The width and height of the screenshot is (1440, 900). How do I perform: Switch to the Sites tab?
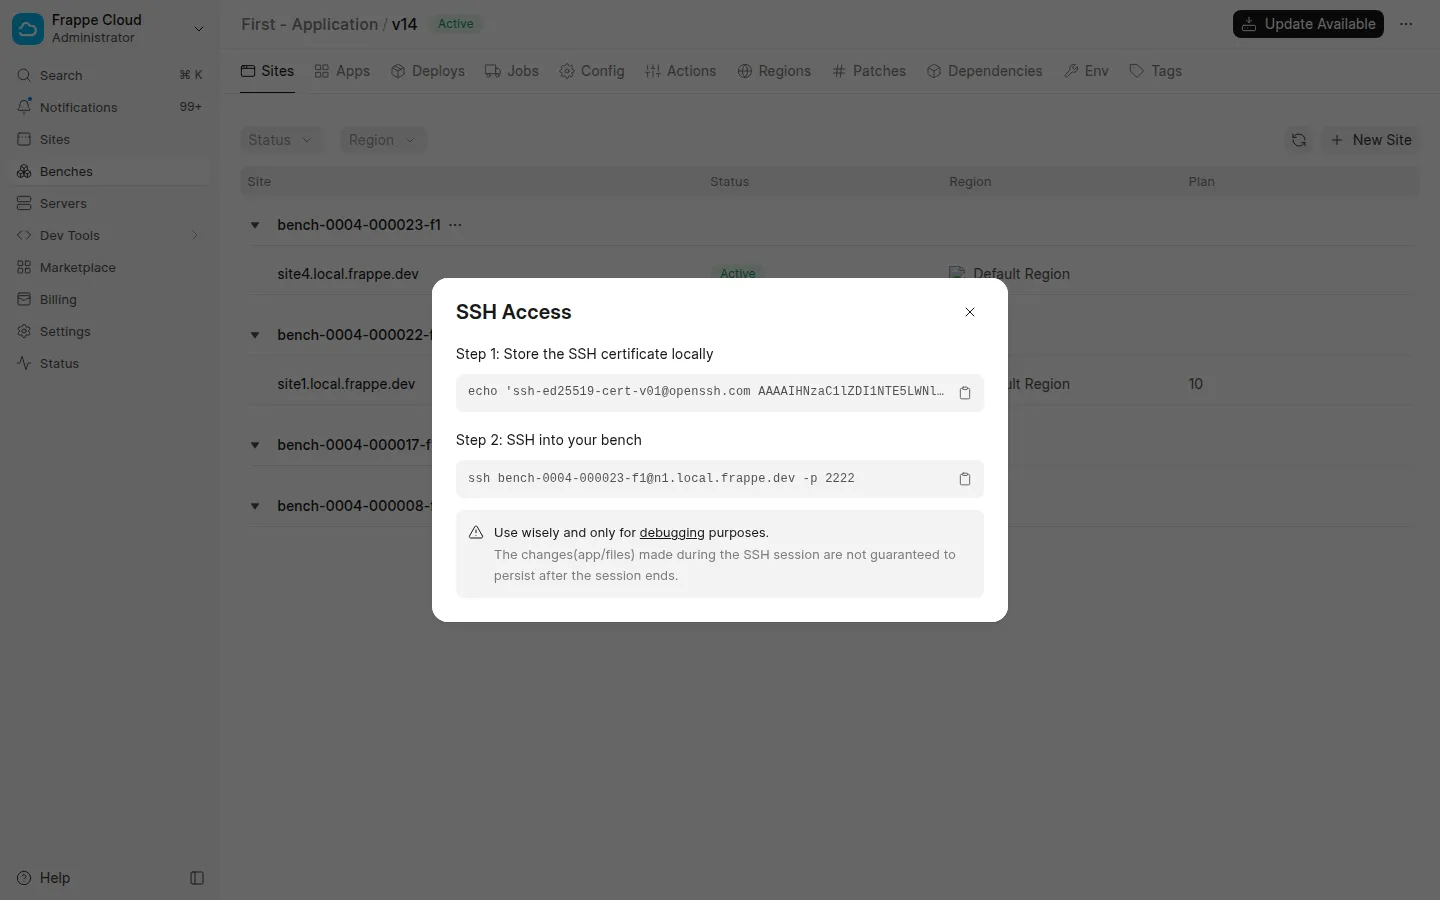[x=267, y=71]
